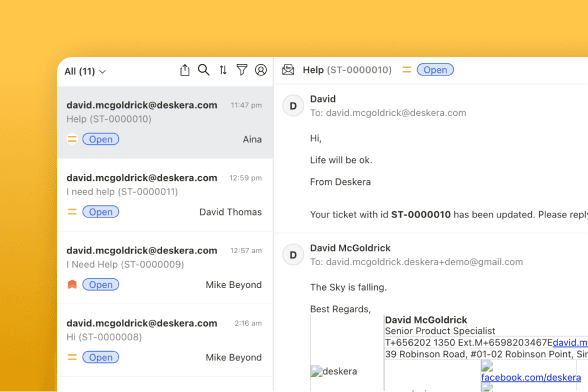588x392 pixels.
Task: Open the filter funnel icon
Action: point(242,70)
